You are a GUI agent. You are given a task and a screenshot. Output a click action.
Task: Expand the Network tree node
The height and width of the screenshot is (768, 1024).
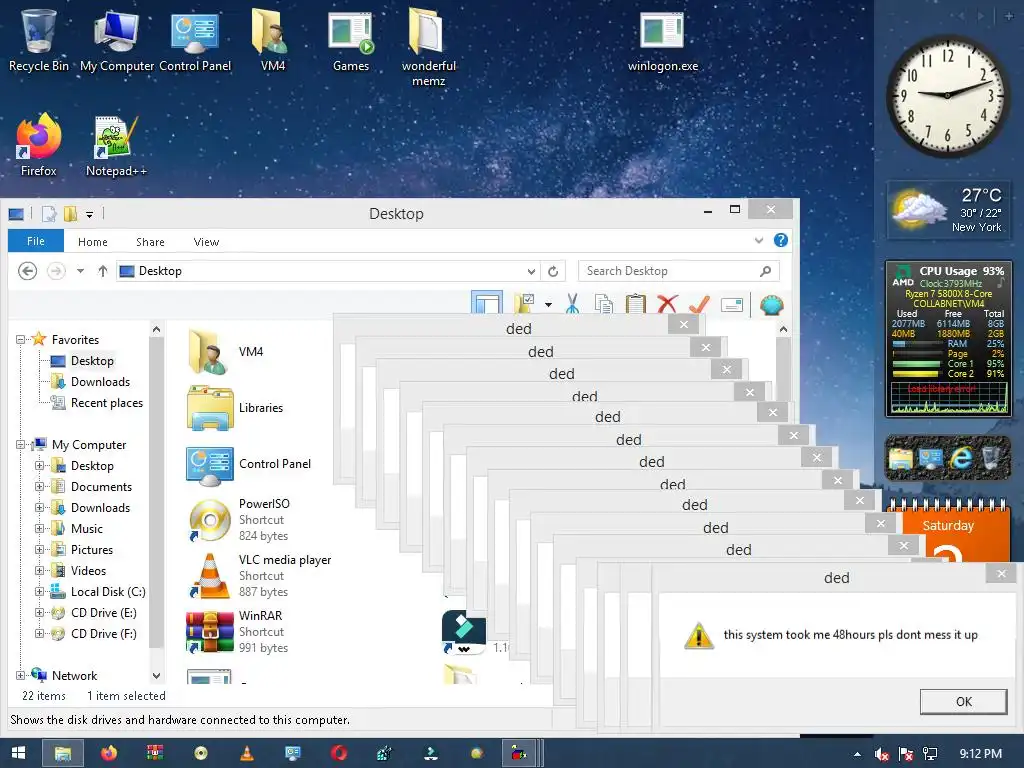(20, 675)
